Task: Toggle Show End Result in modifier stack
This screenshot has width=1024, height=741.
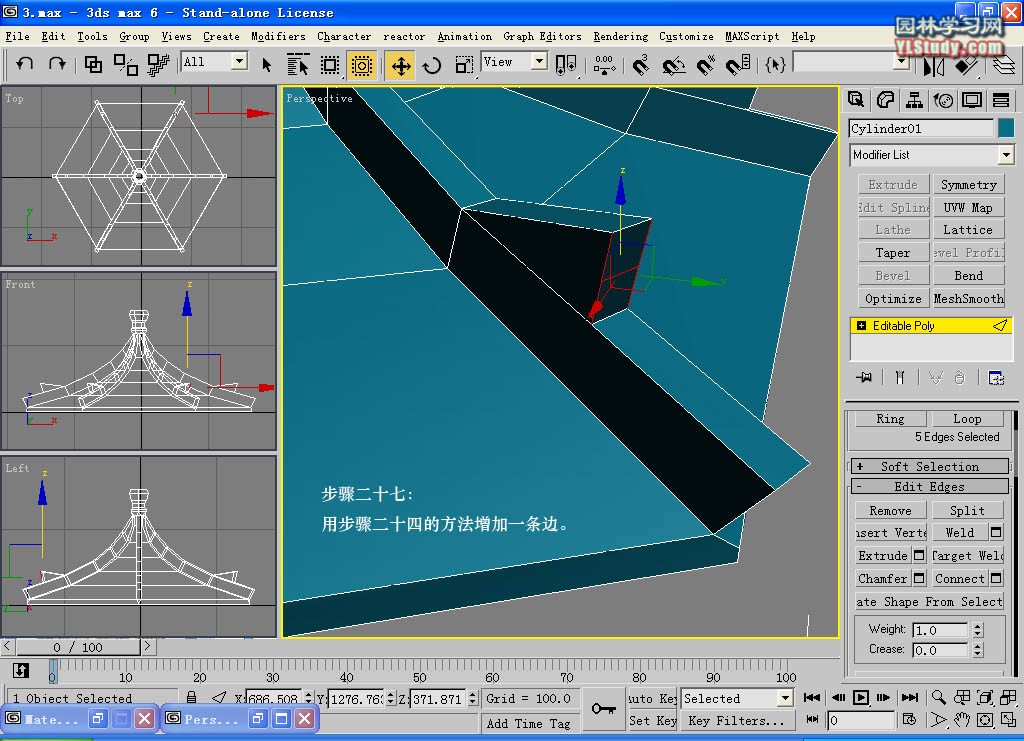Action: click(900, 377)
